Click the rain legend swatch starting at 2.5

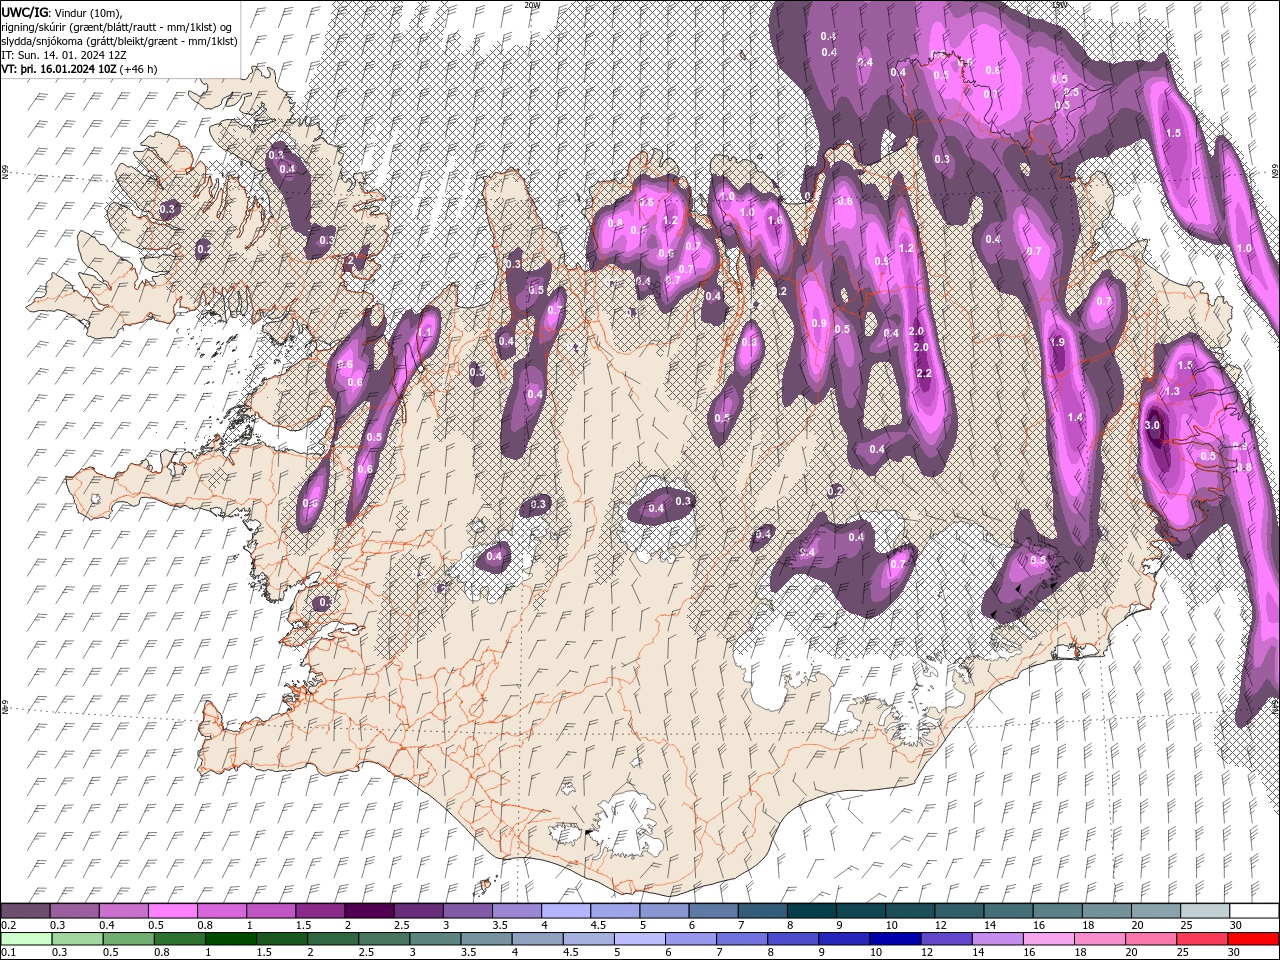(x=383, y=939)
